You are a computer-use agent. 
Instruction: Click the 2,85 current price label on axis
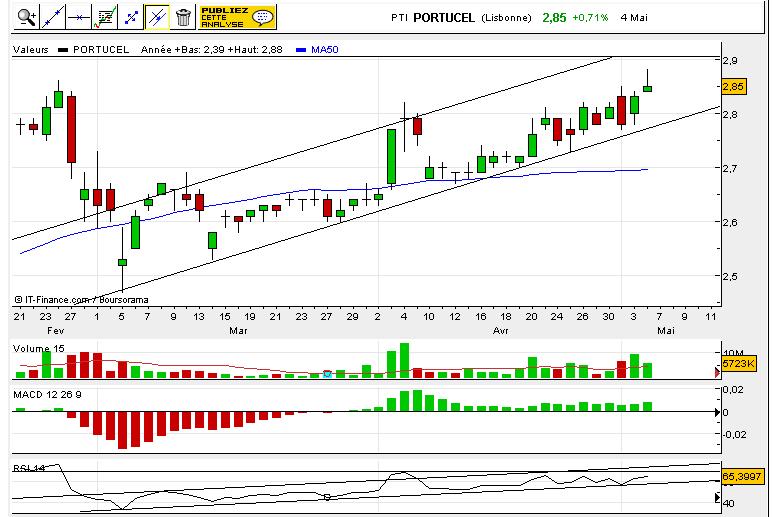click(733, 87)
